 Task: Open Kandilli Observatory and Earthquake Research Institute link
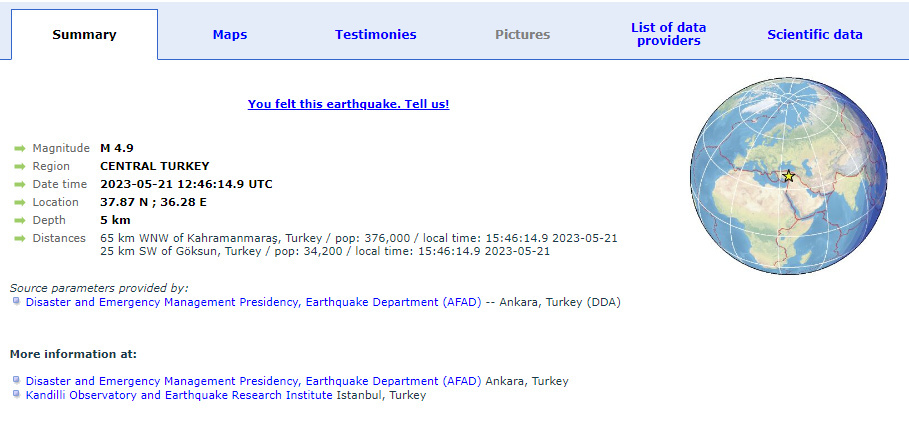point(178,395)
